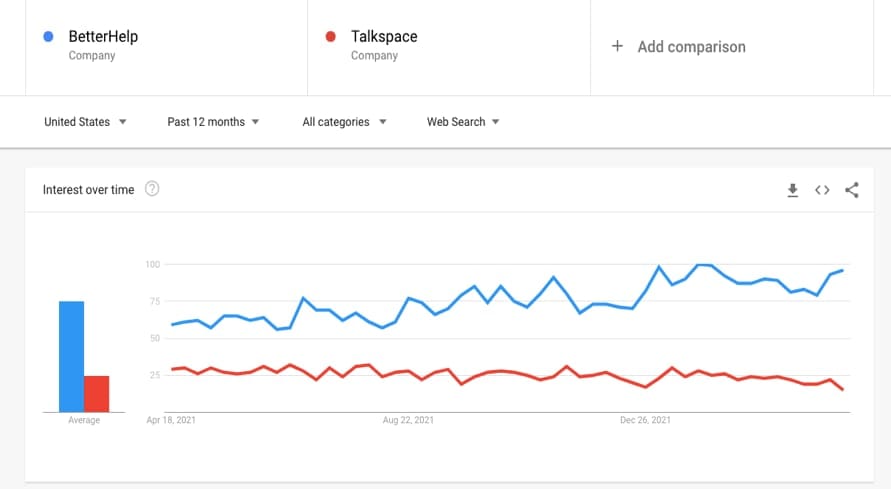Click the share icon
The image size is (891, 489).
coord(852,190)
